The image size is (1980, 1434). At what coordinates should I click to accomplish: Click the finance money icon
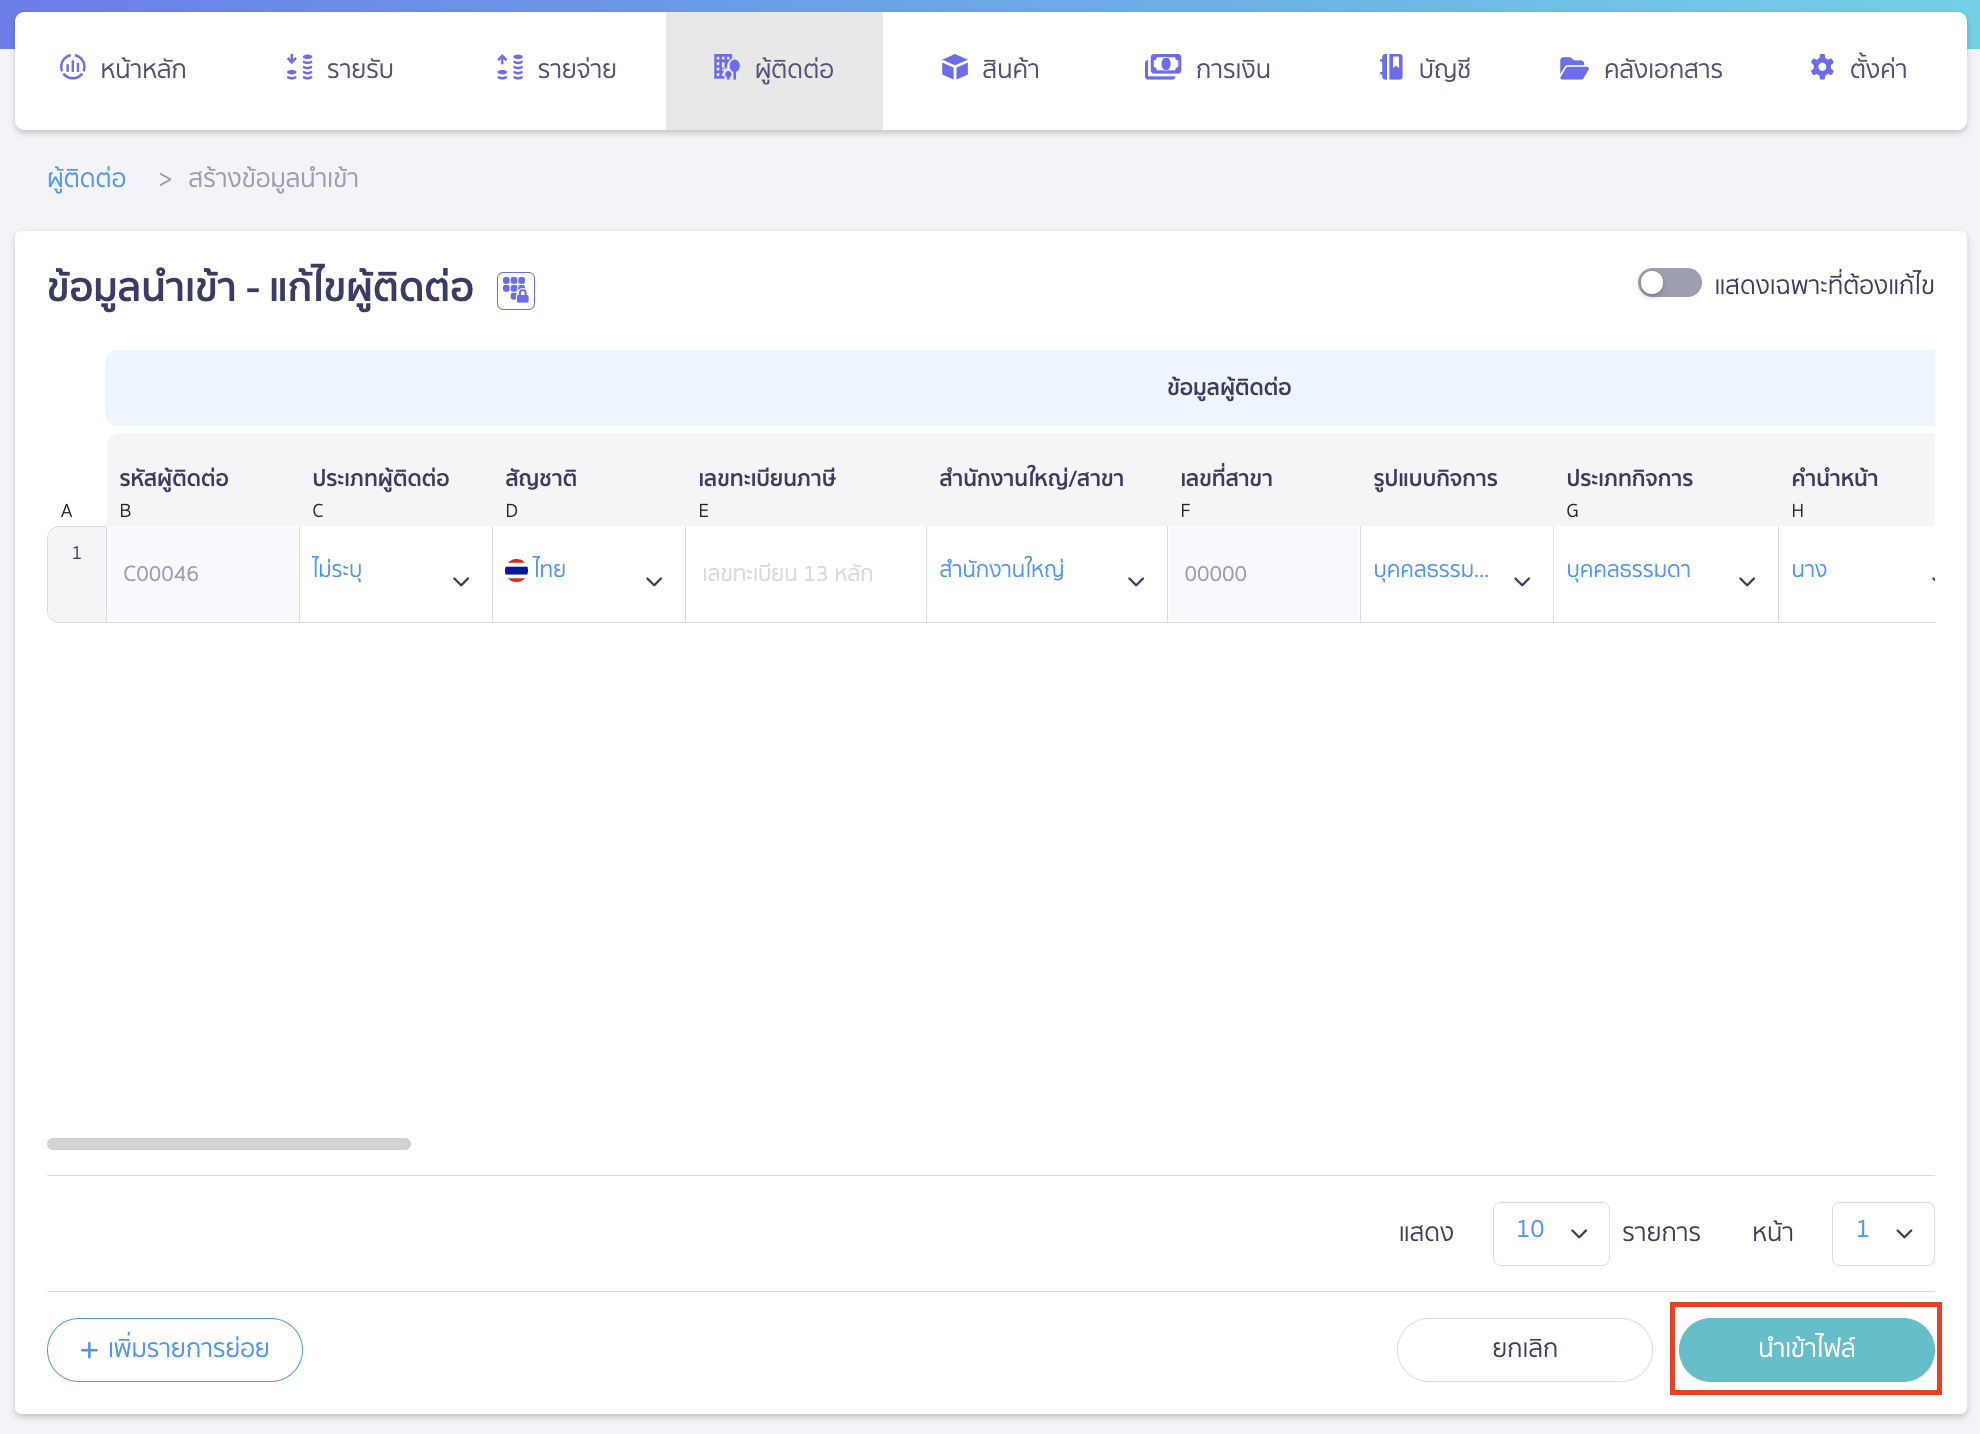click(x=1162, y=67)
